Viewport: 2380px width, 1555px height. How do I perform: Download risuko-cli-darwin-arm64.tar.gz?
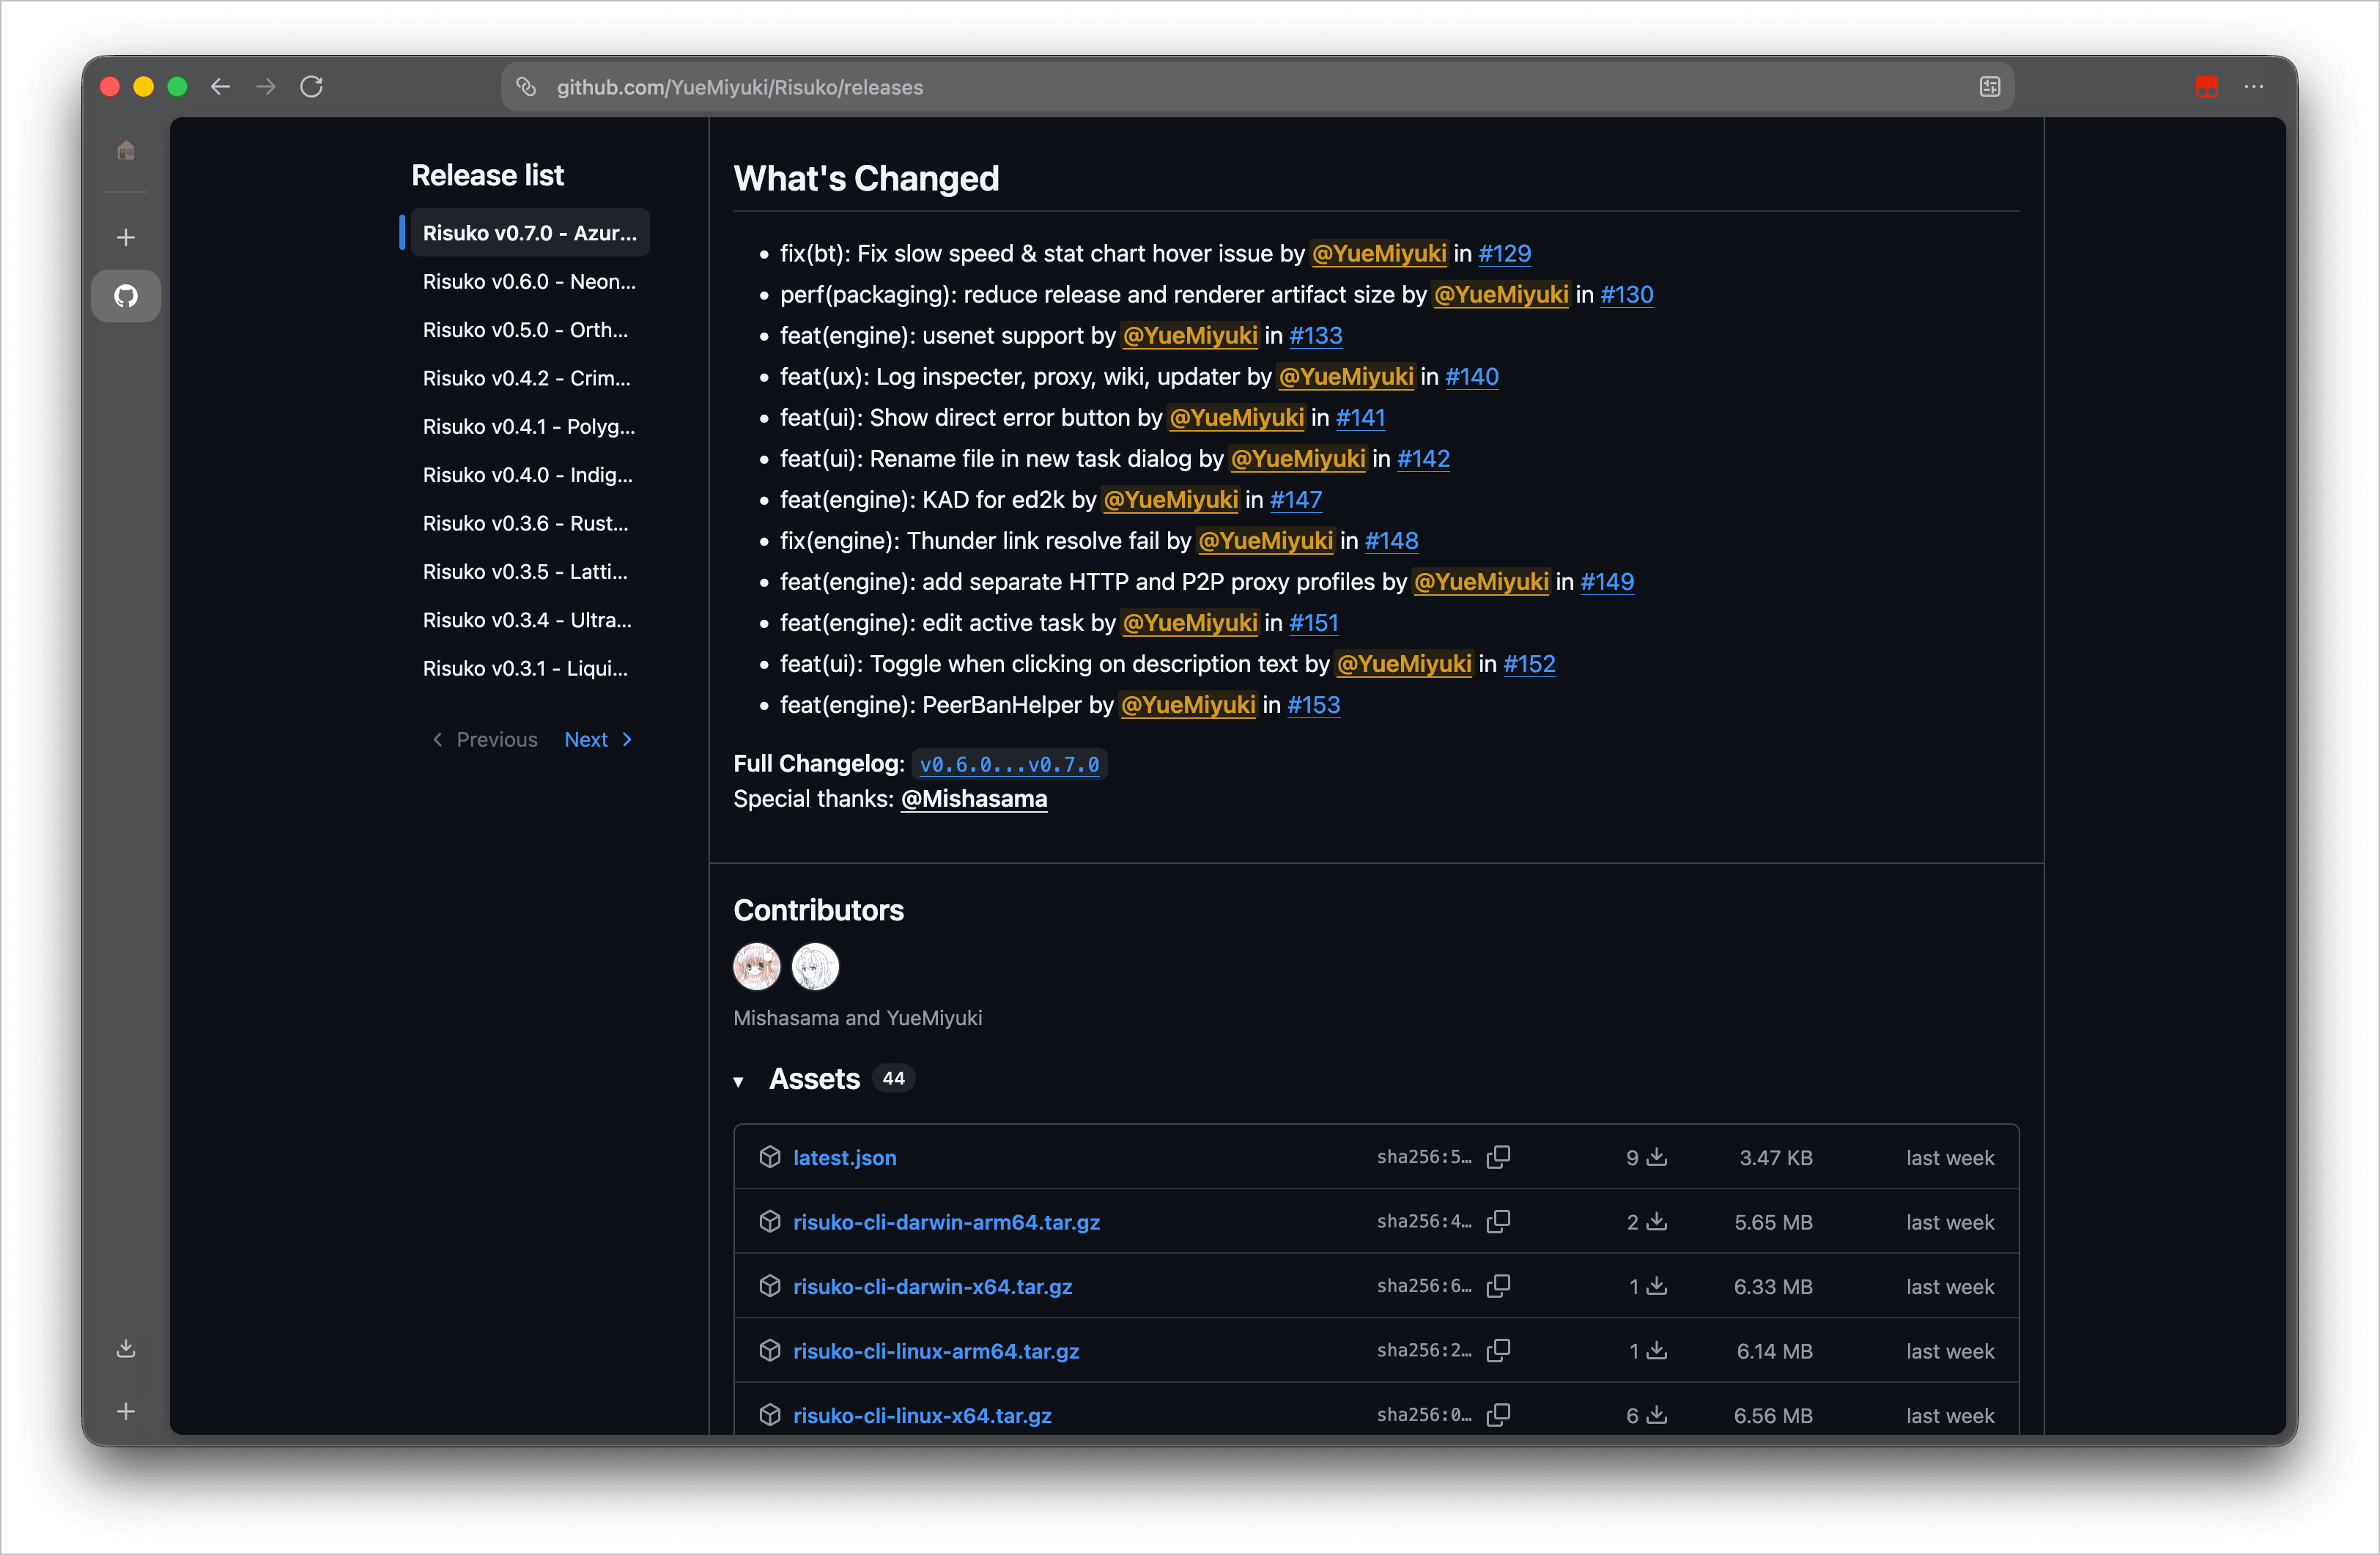tap(946, 1222)
